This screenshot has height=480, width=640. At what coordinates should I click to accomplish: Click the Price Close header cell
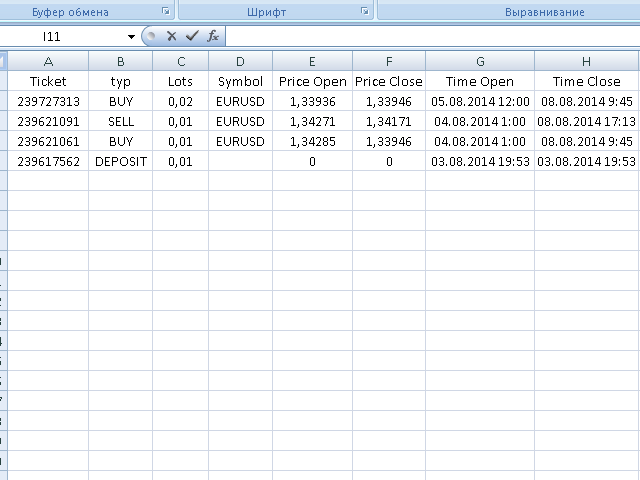click(x=389, y=81)
